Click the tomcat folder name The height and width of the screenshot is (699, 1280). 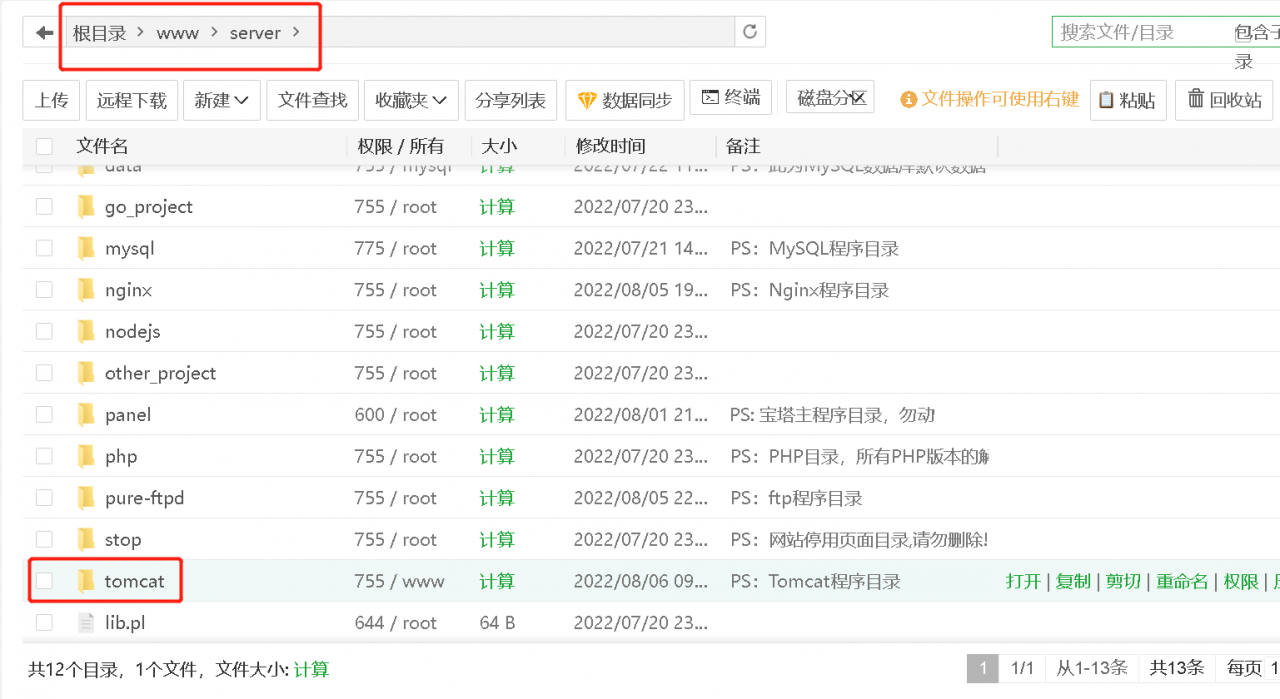(134, 581)
